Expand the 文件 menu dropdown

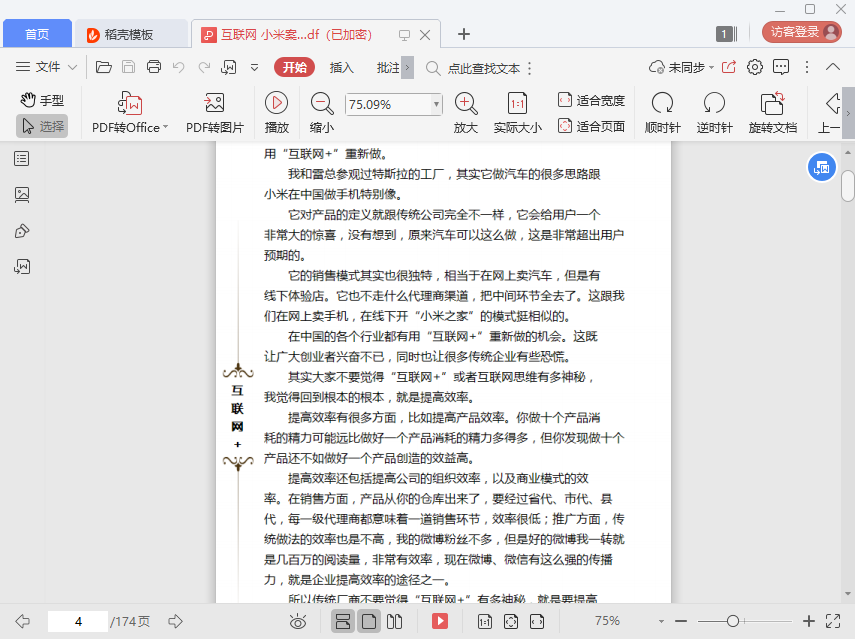tap(73, 68)
